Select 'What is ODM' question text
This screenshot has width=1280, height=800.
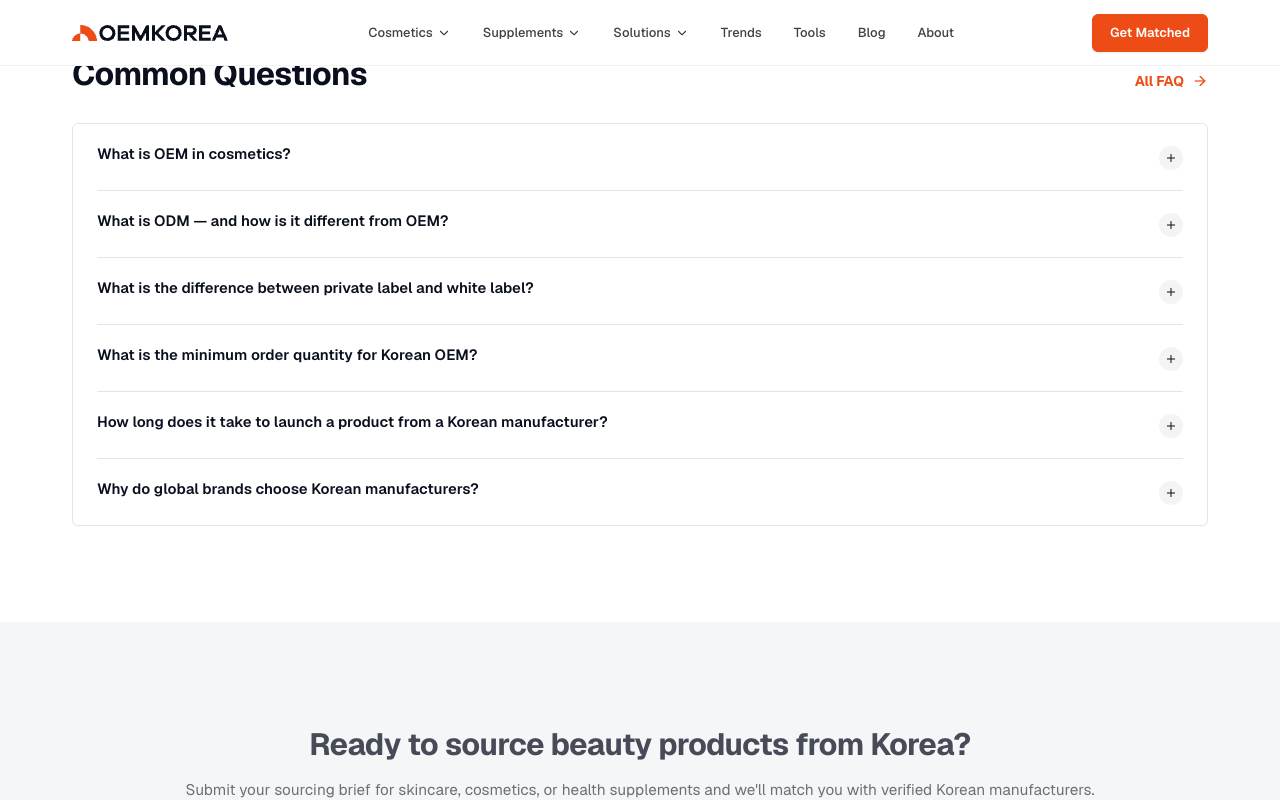(x=273, y=221)
